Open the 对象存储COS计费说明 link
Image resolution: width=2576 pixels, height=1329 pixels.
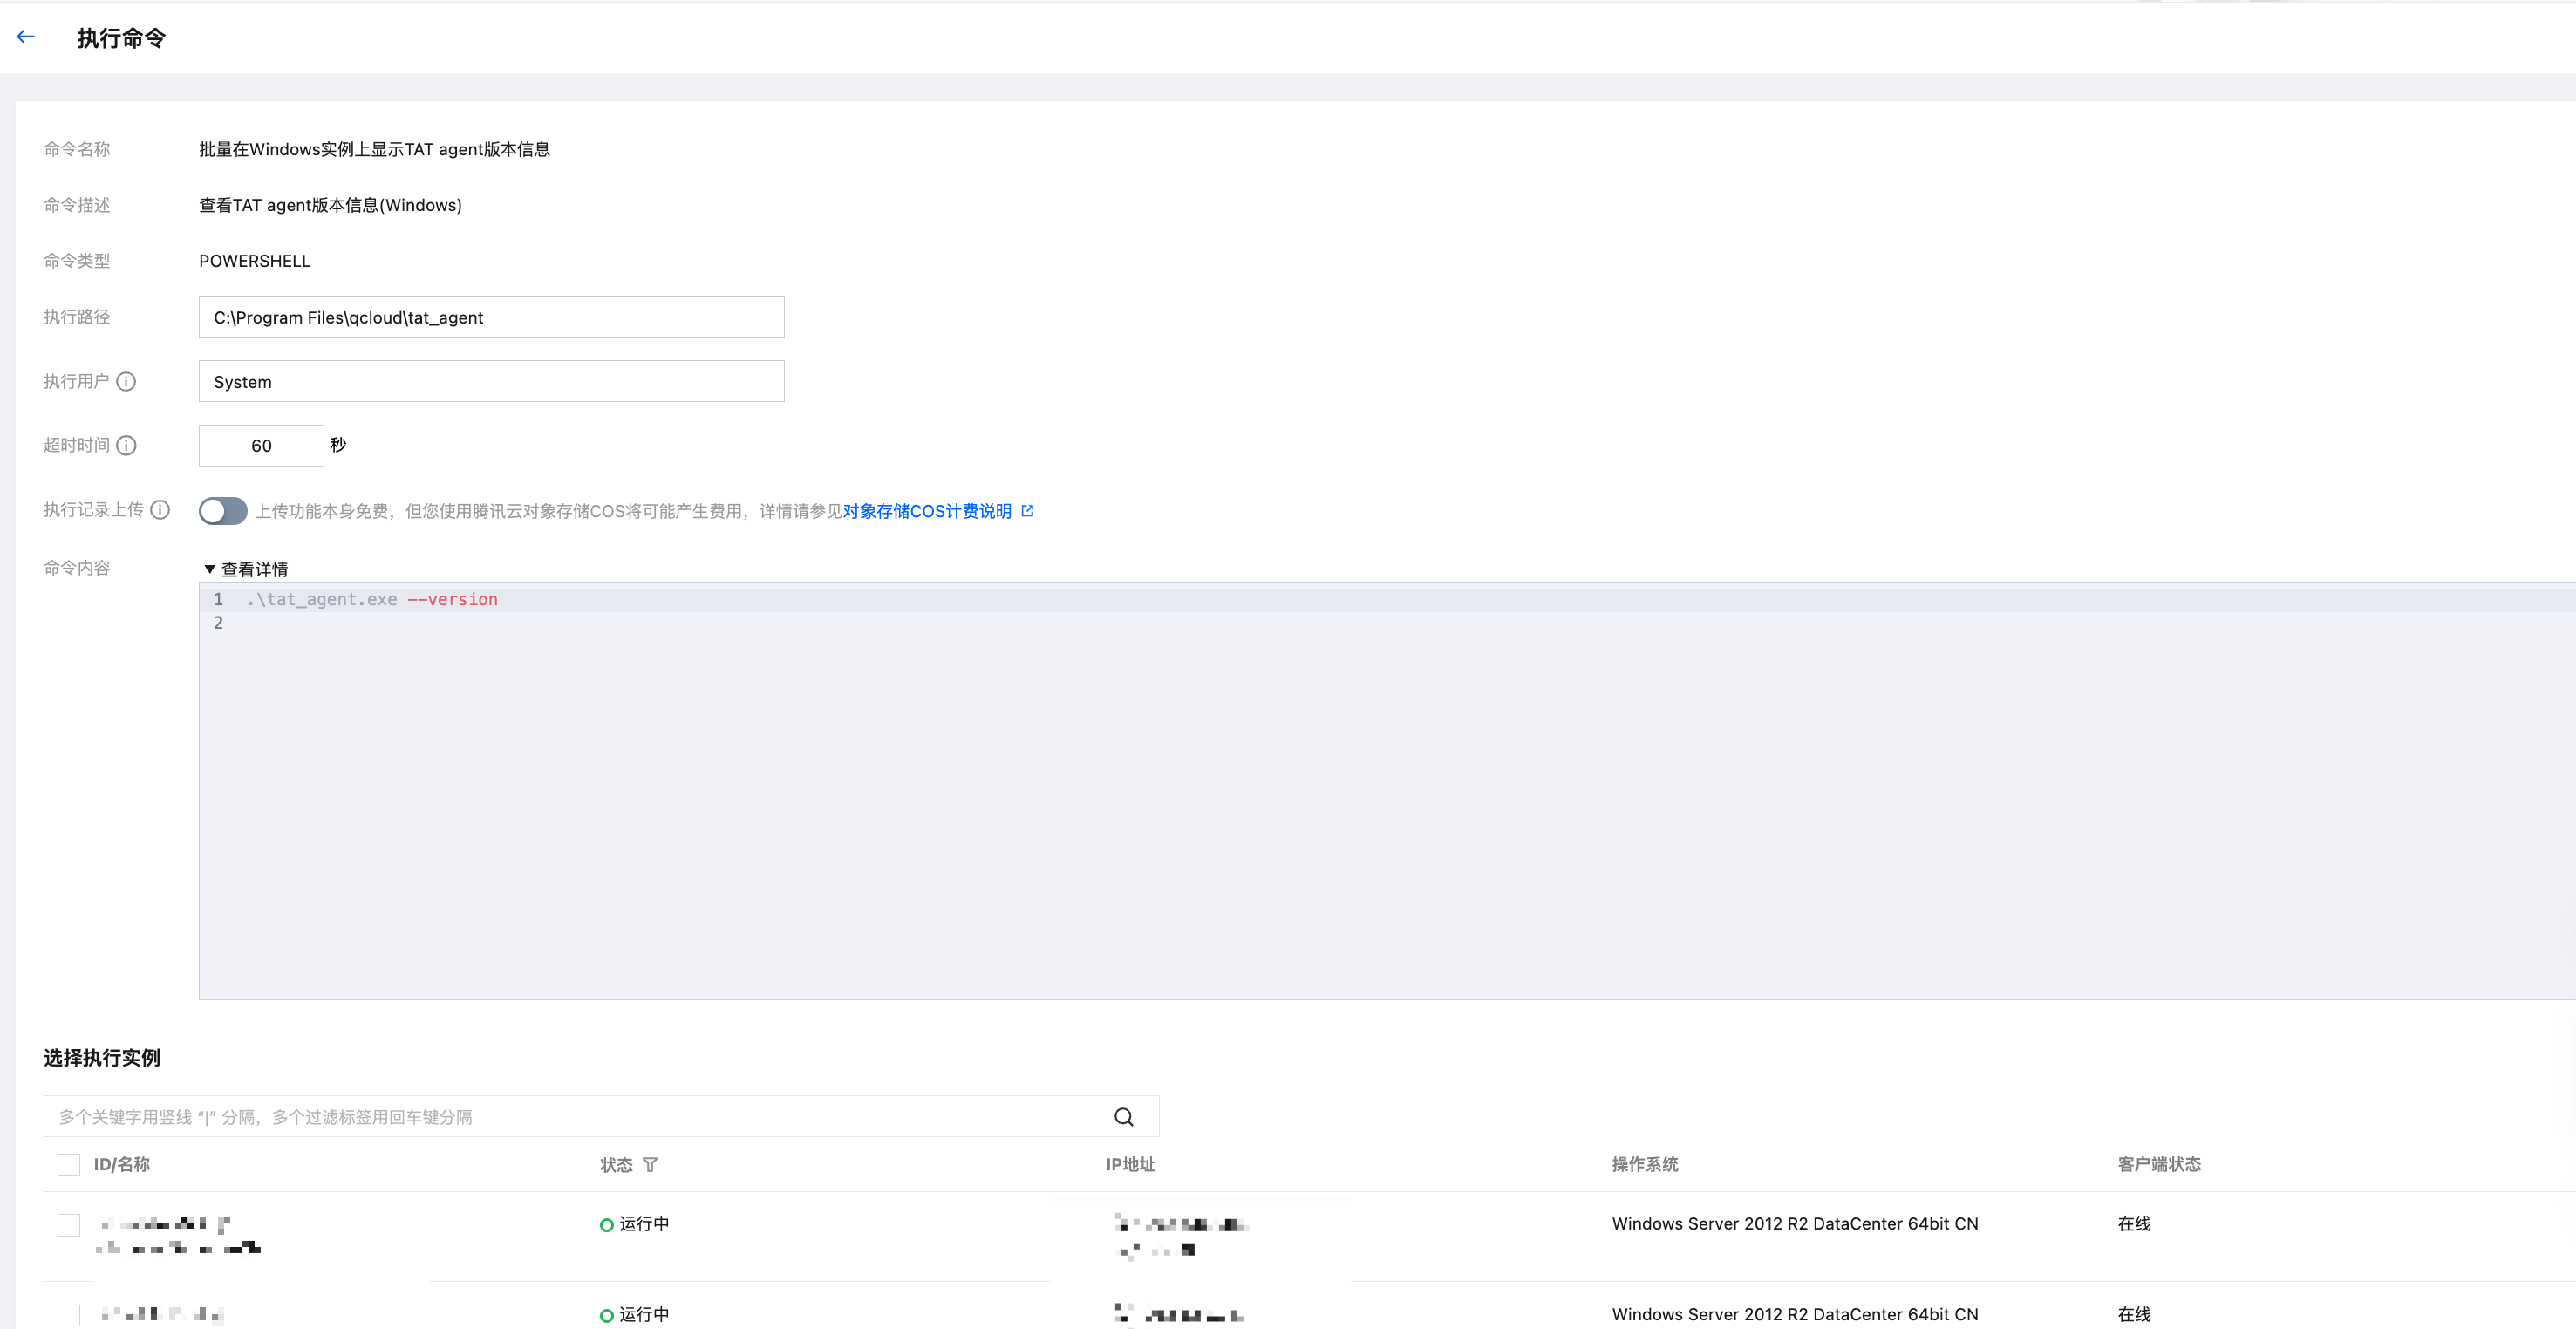926,511
